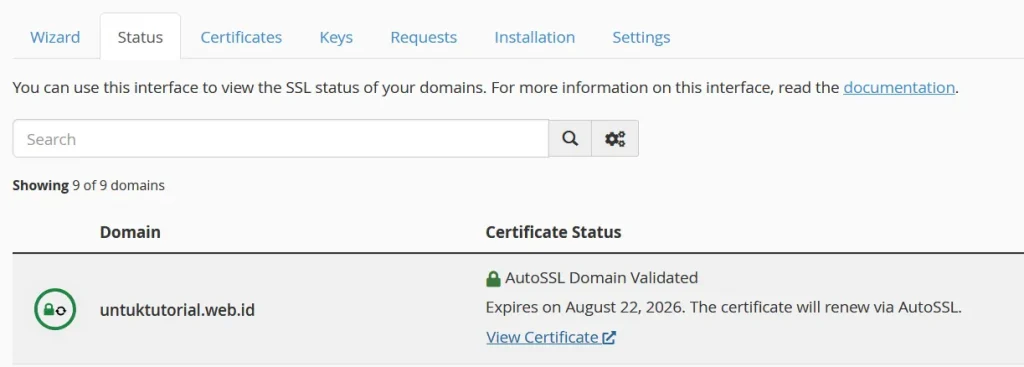The width and height of the screenshot is (1024, 367).
Task: Click the AutoSSL Domain Validated status text
Action: (601, 278)
